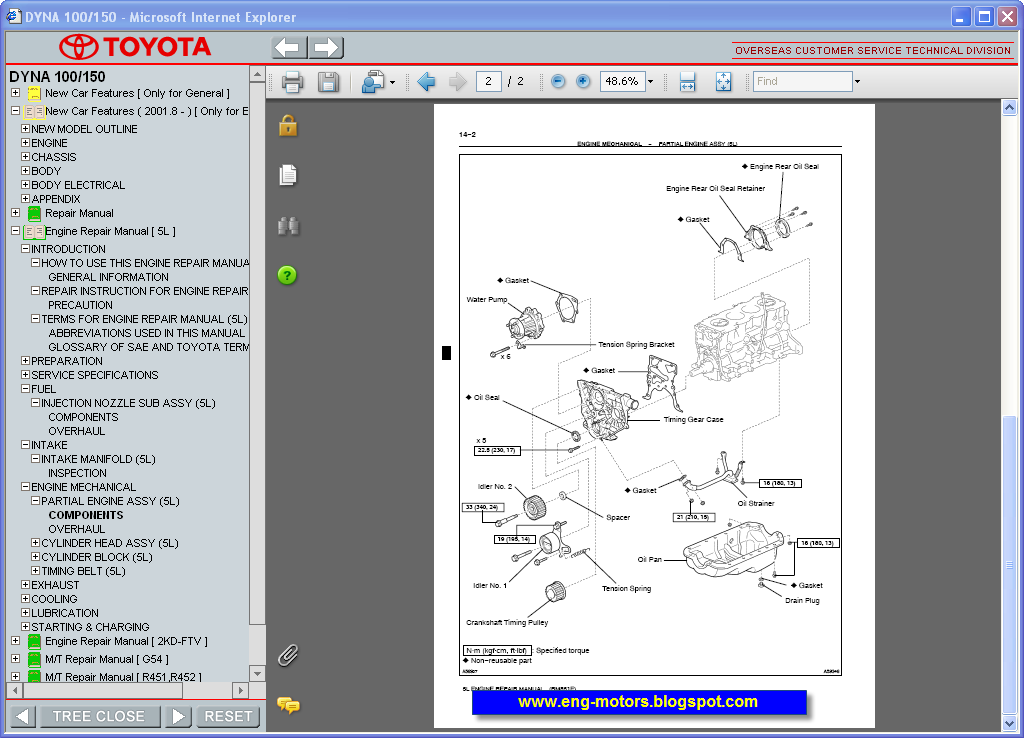The height and width of the screenshot is (738, 1024).
Task: Click the bookmark marker beside page
Action: (x=447, y=353)
